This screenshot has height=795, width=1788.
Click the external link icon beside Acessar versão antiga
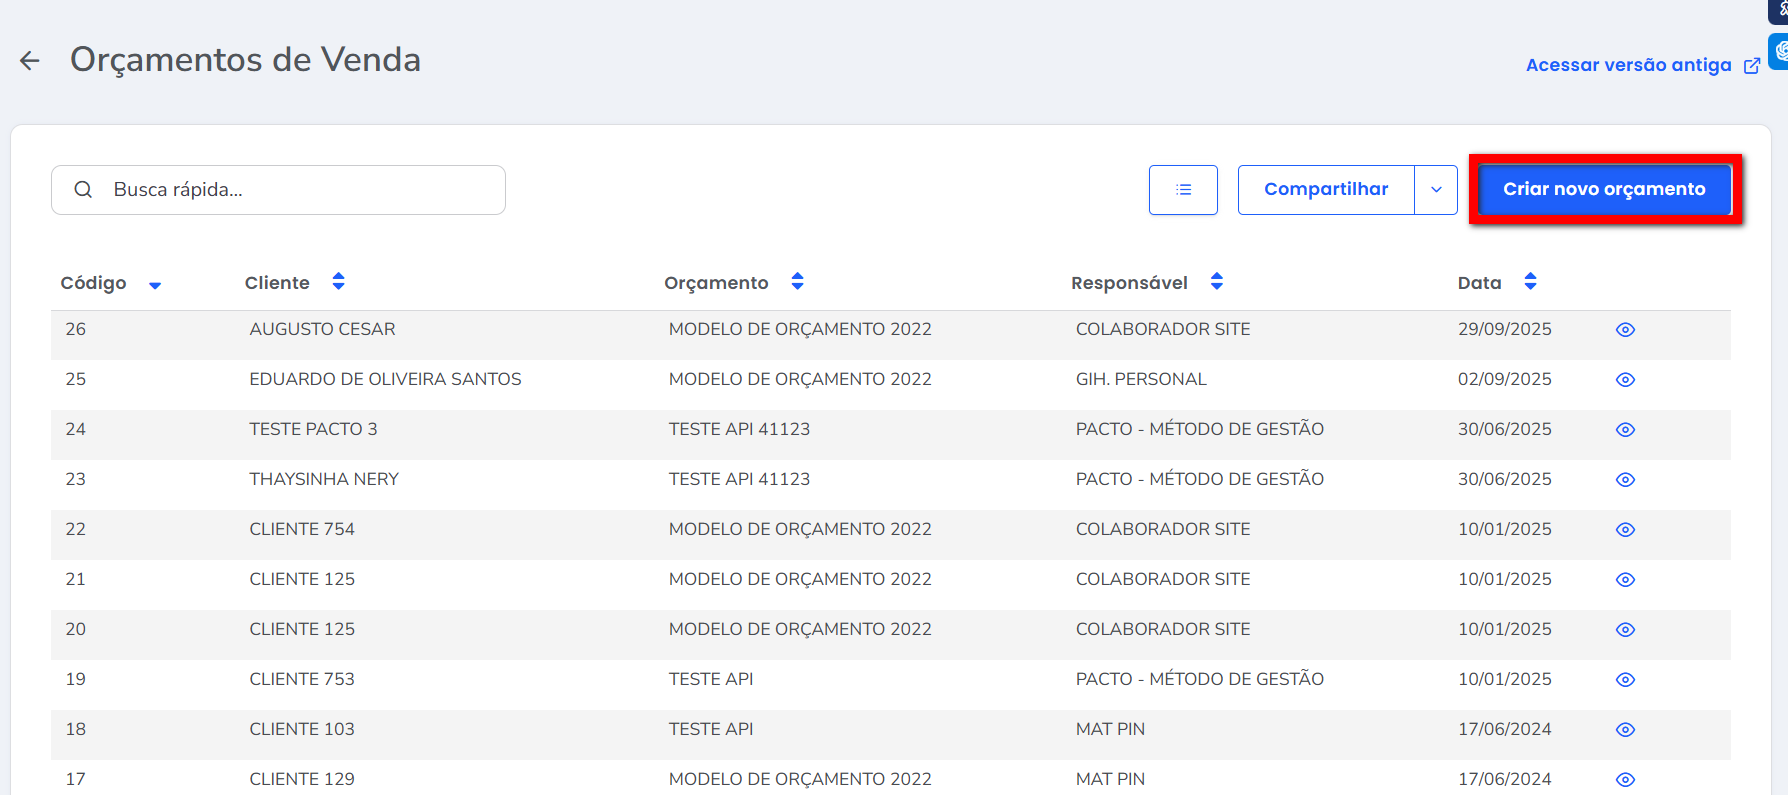pyautogui.click(x=1752, y=66)
